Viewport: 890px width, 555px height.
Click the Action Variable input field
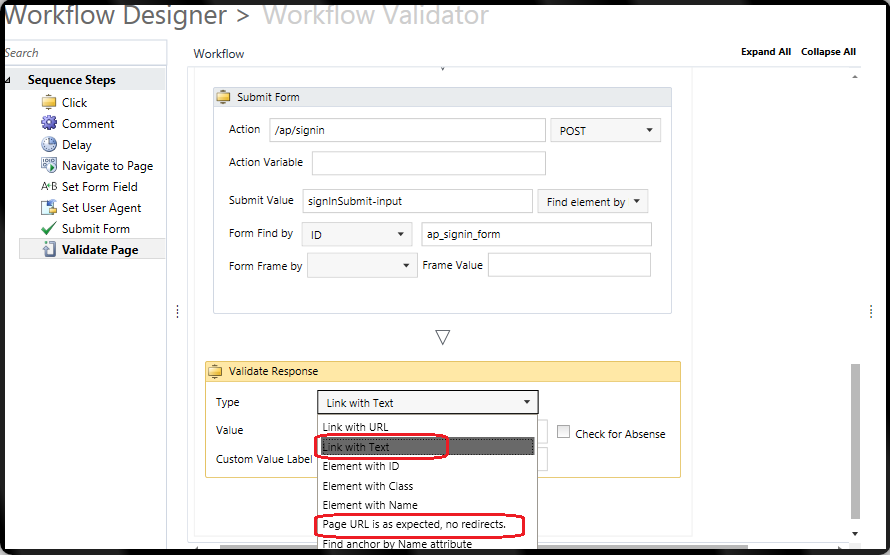tap(429, 163)
